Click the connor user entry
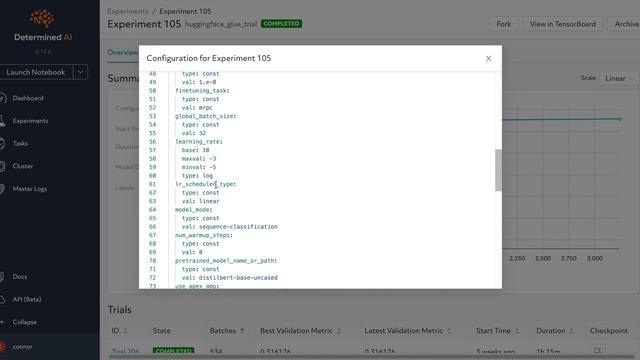This screenshot has width=640, height=360. click(22, 347)
